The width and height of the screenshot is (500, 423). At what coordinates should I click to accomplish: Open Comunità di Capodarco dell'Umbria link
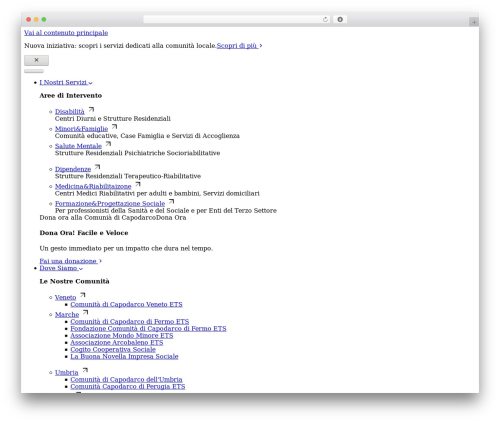[x=126, y=380]
